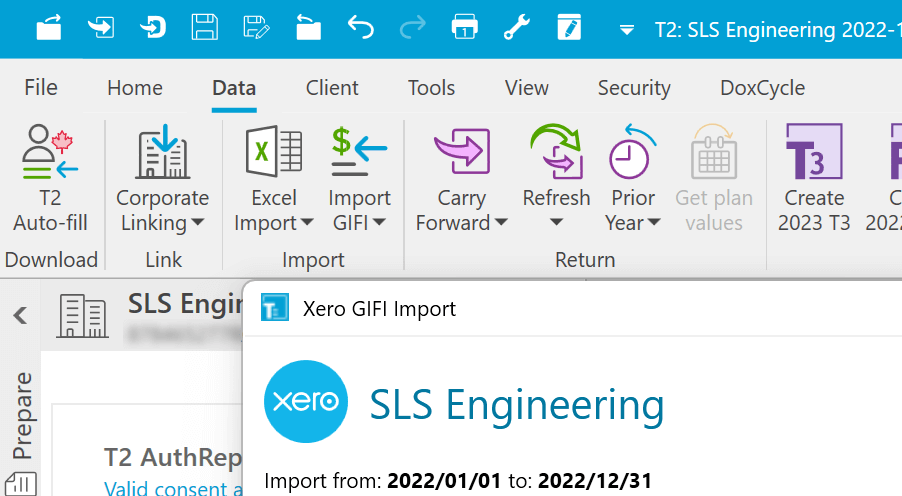
Task: Click the Excel Import spreadsheet icon
Action: (x=274, y=151)
